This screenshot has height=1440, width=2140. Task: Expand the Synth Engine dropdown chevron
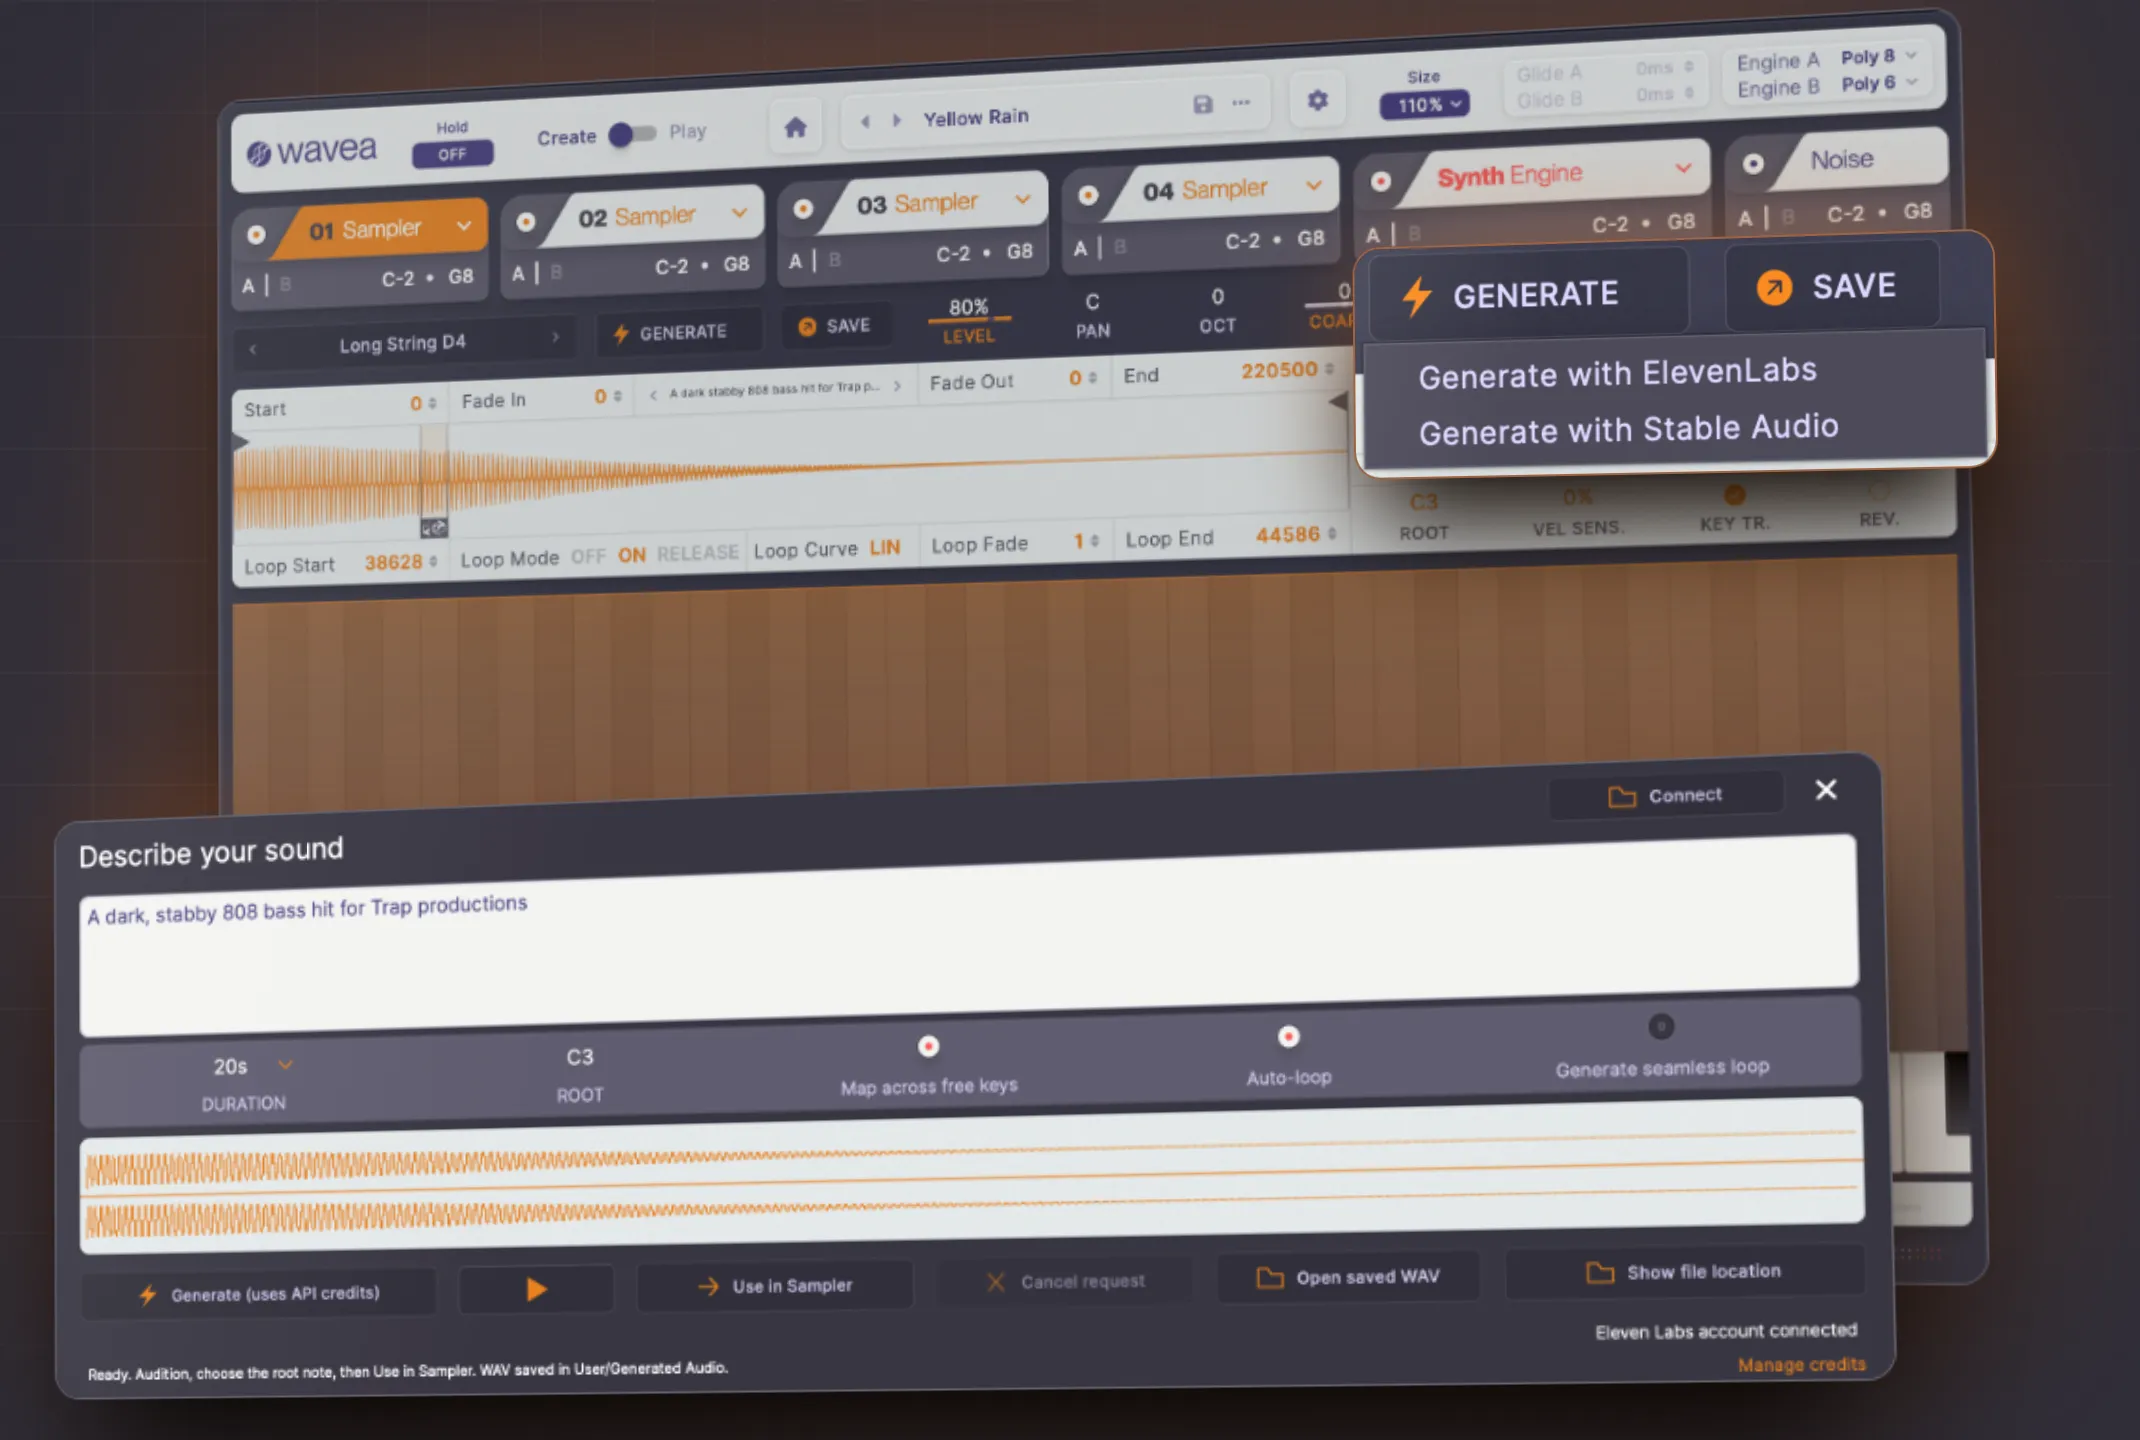(1684, 168)
